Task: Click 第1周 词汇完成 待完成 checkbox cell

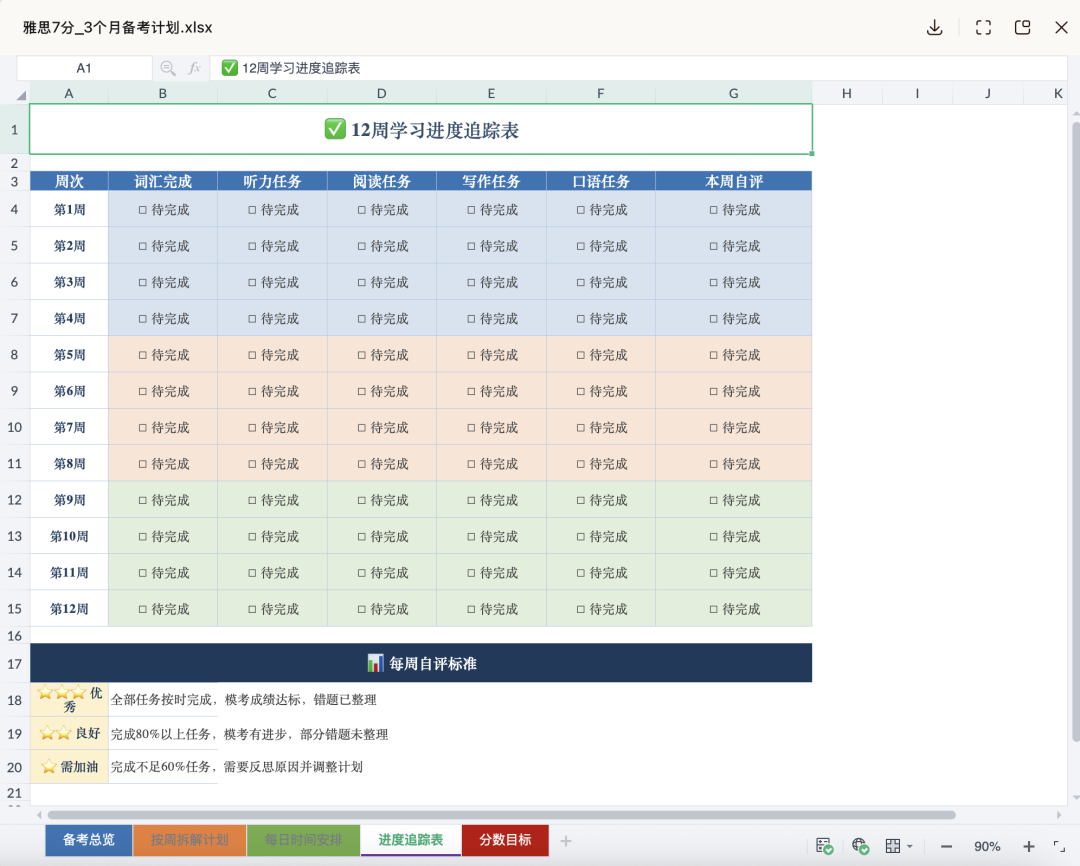Action: pyautogui.click(x=163, y=209)
